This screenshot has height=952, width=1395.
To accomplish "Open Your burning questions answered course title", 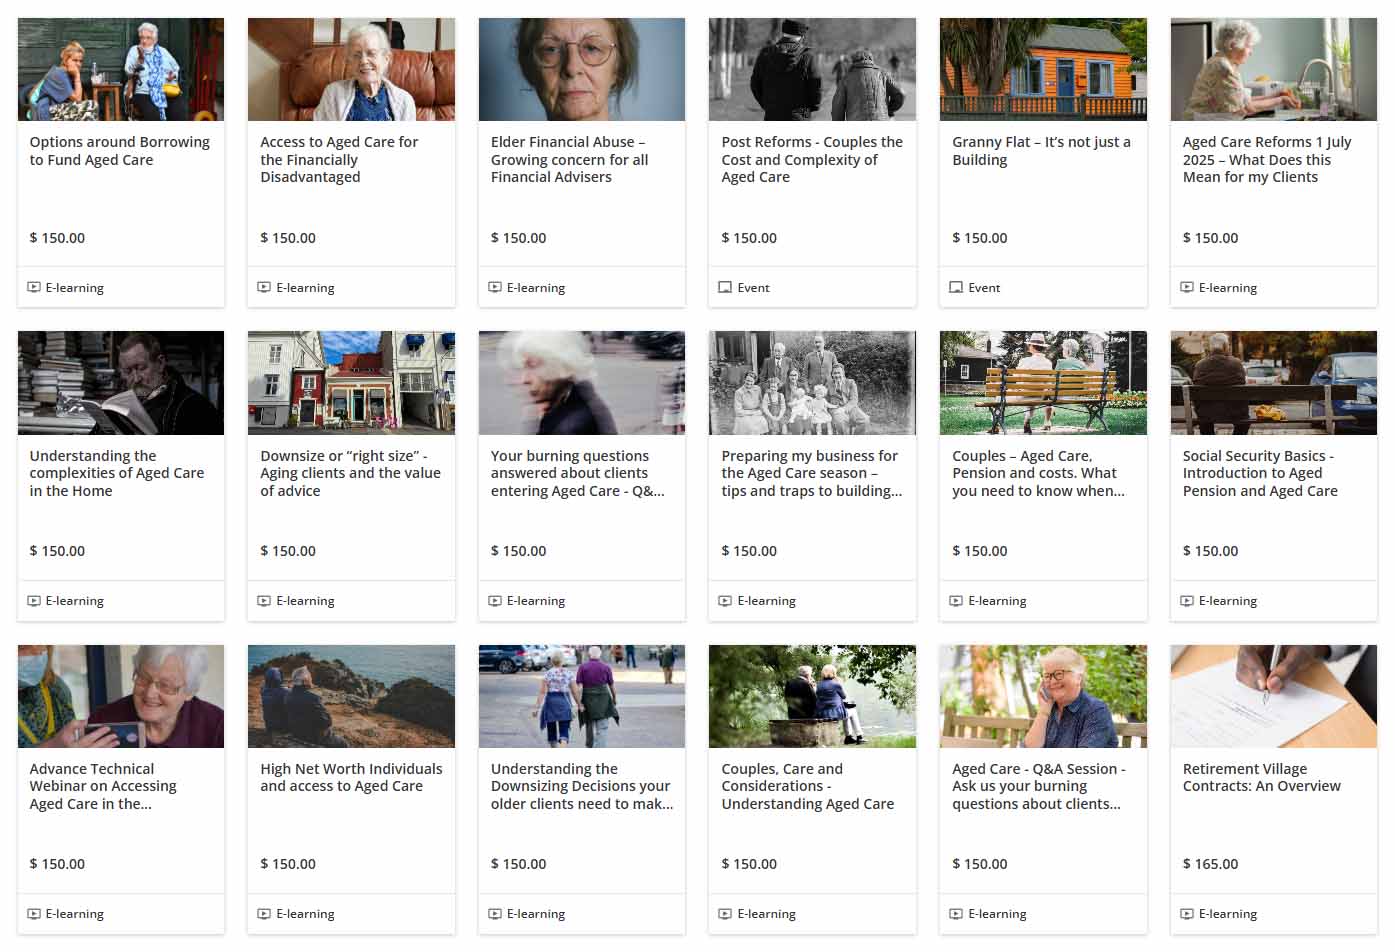I will tap(578, 473).
